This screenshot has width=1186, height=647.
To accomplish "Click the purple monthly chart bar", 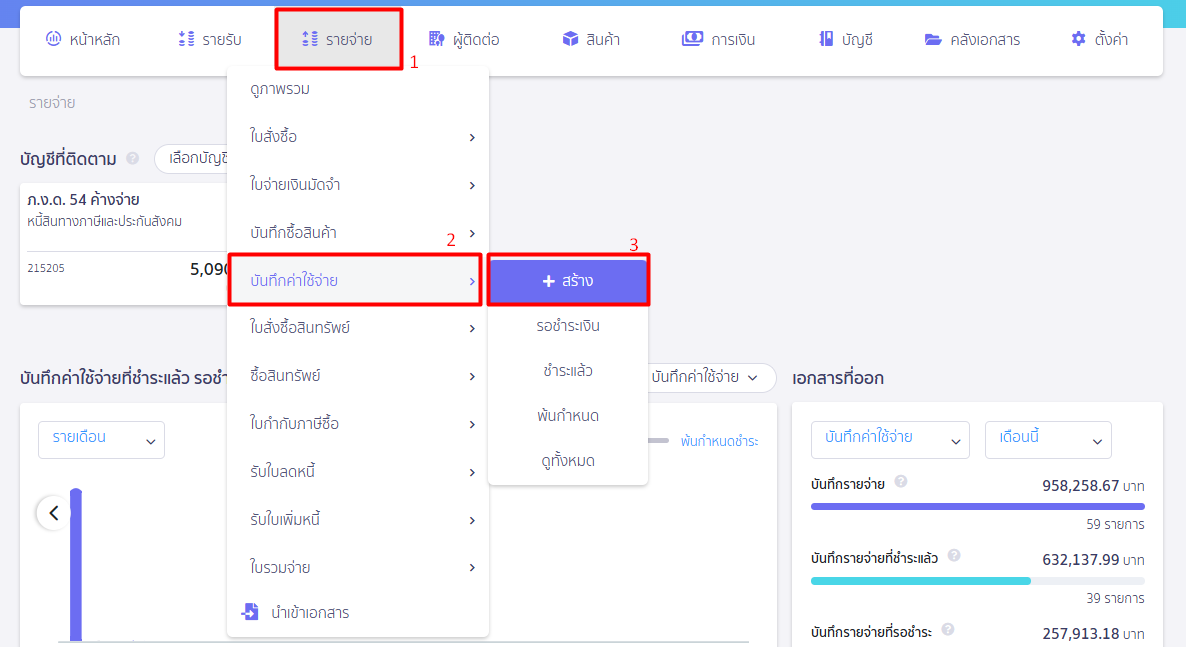I will point(76,565).
